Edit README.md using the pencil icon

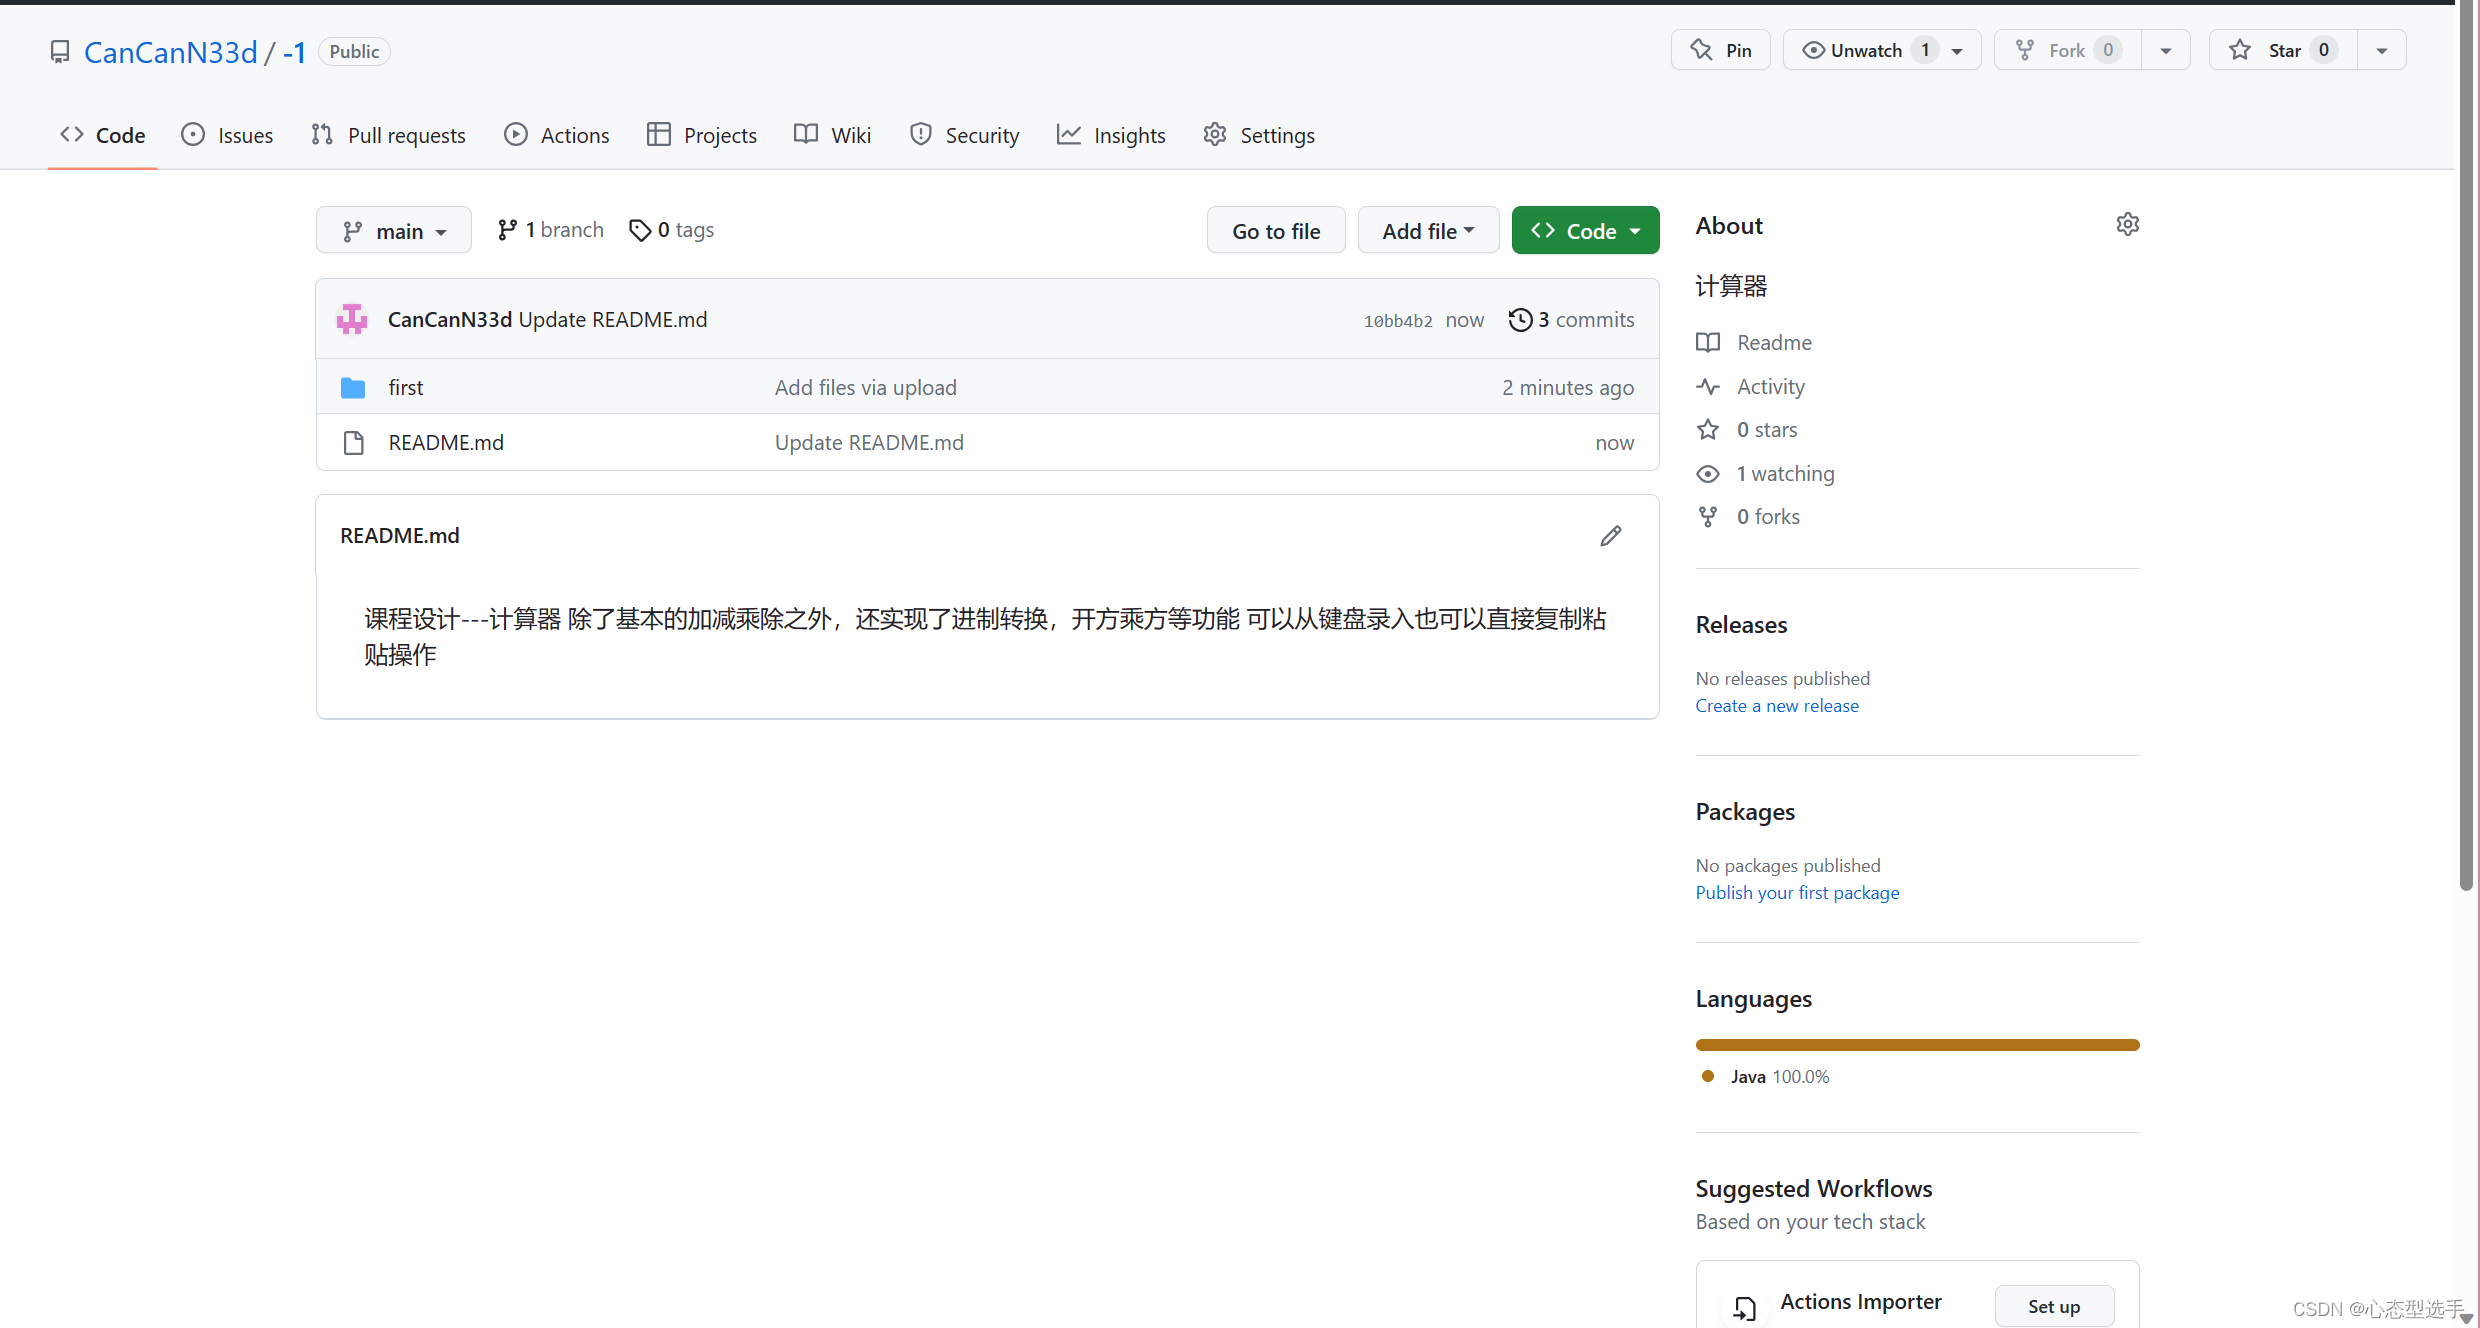tap(1611, 535)
